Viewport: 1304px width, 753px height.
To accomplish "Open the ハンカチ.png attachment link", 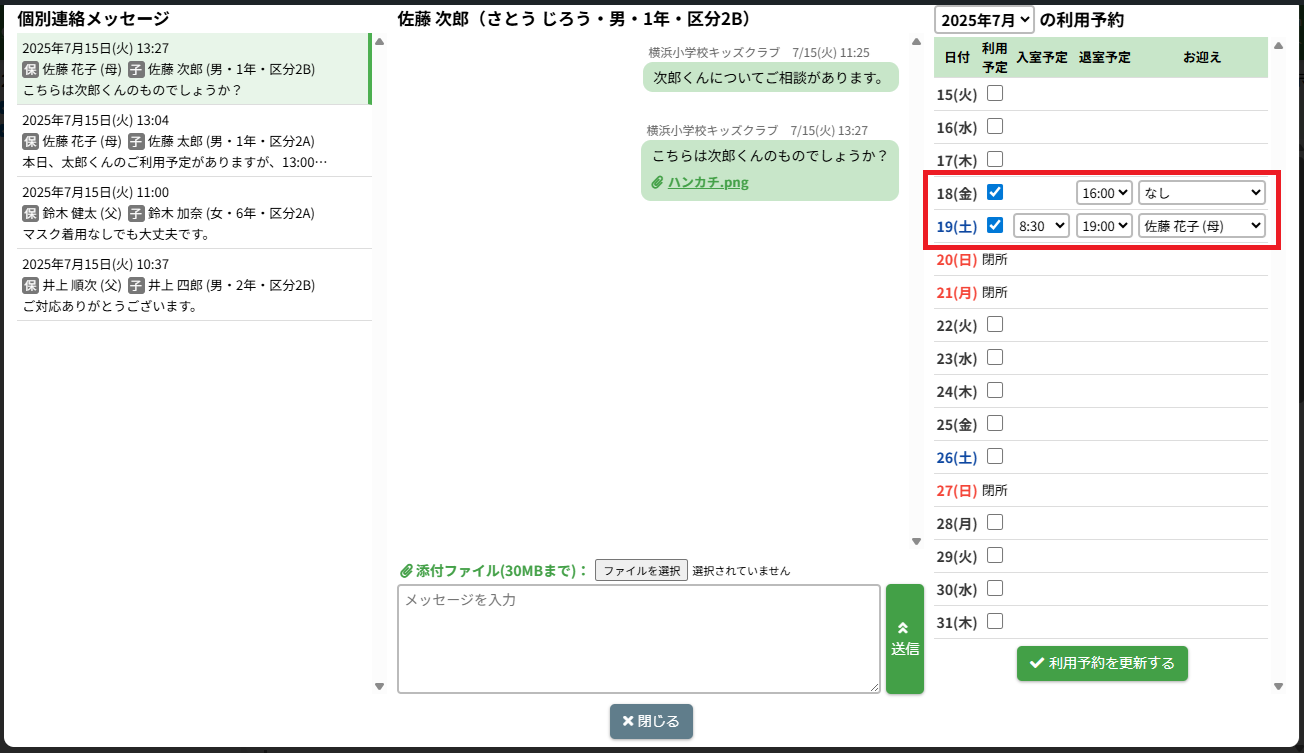I will pyautogui.click(x=708, y=183).
